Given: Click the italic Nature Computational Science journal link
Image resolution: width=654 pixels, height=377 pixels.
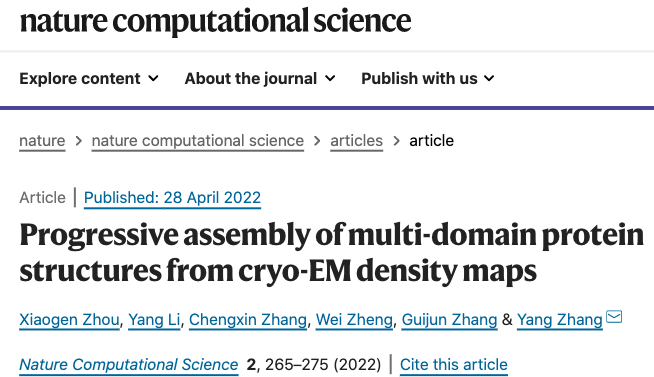Looking at the screenshot, I should point(129,365).
